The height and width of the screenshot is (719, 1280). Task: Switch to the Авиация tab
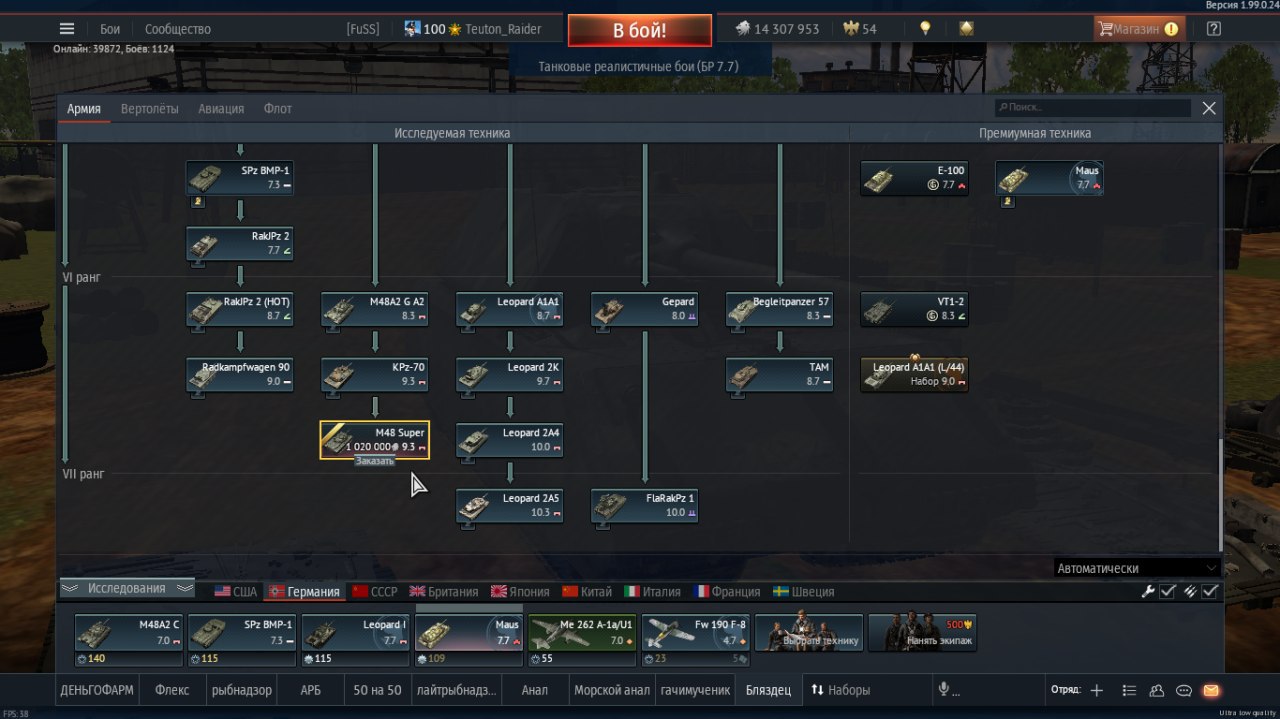tap(221, 108)
